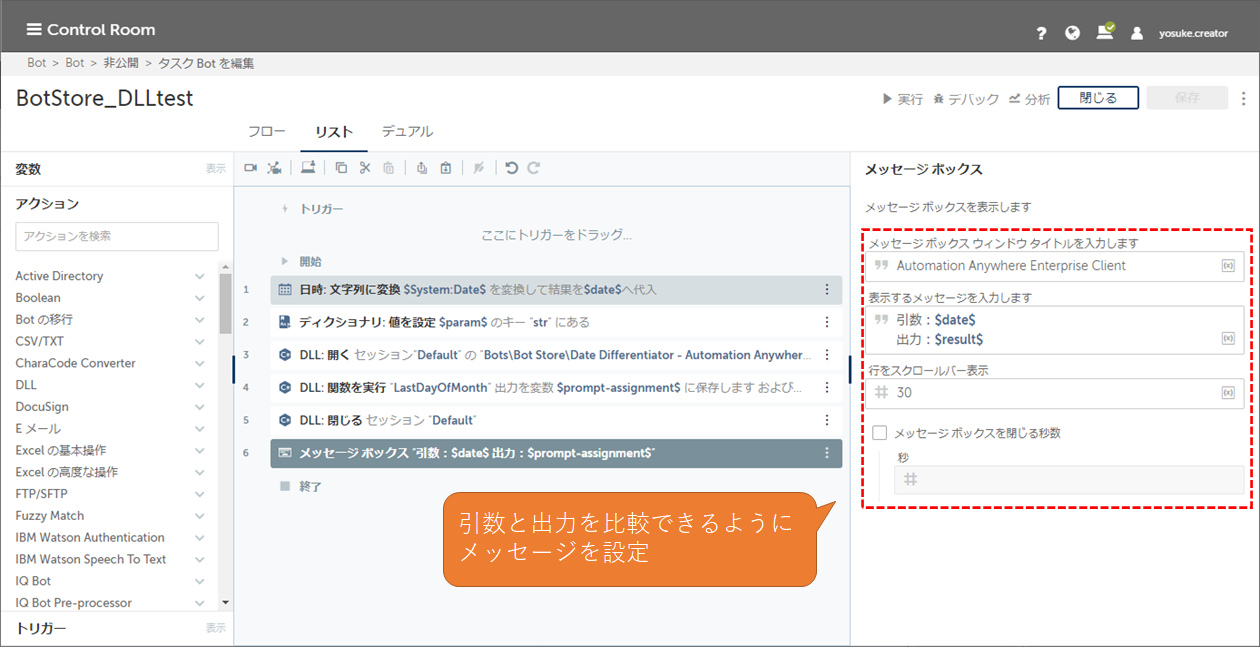This screenshot has height=647, width=1260.
Task: Expand the Bot の移行 action group
Action: point(200,320)
